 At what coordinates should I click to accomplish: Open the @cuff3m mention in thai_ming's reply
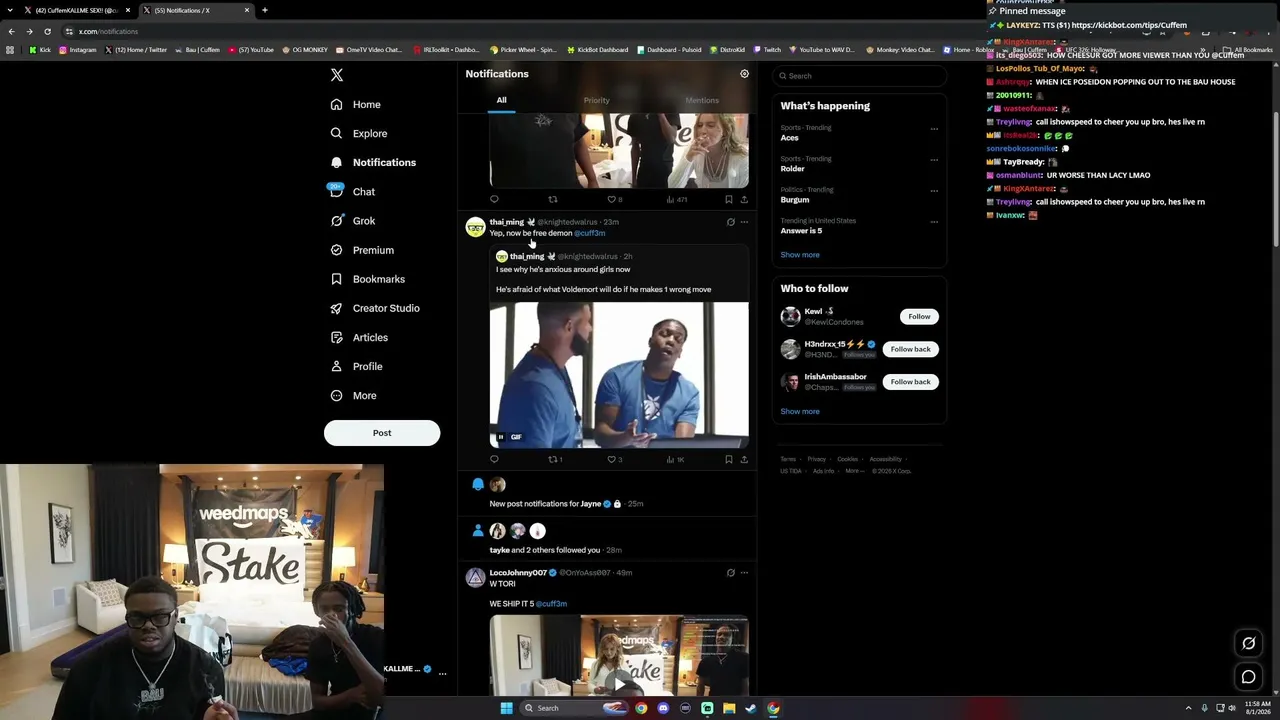tap(590, 233)
